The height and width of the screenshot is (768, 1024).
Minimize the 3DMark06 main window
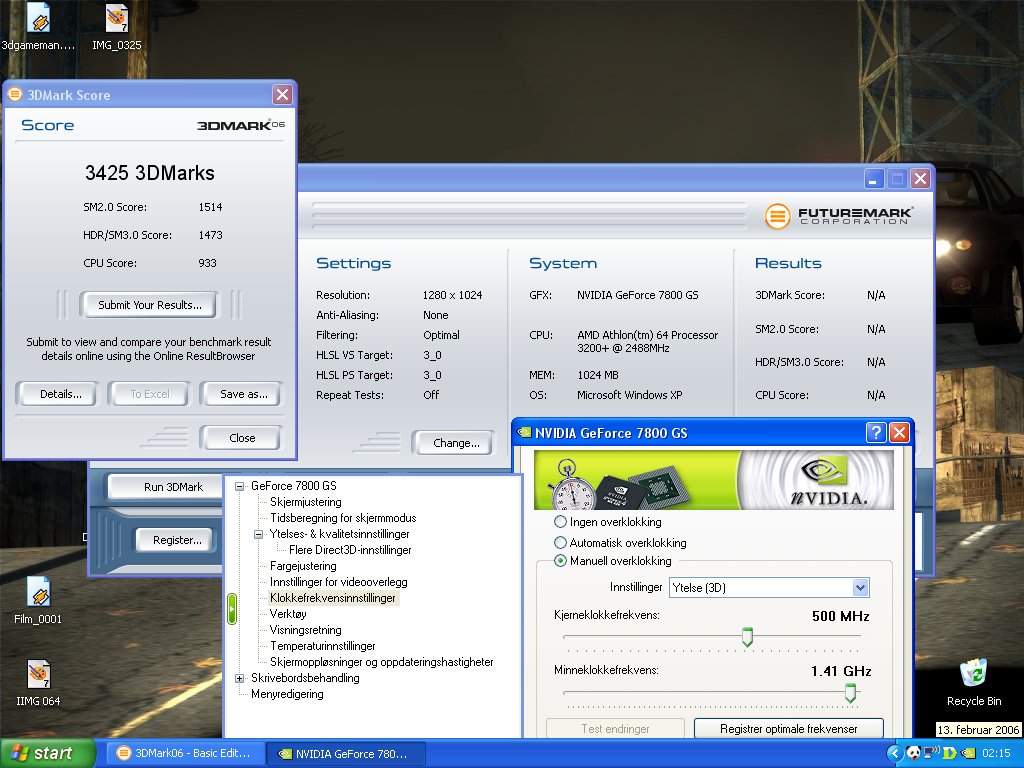pyautogui.click(x=874, y=178)
